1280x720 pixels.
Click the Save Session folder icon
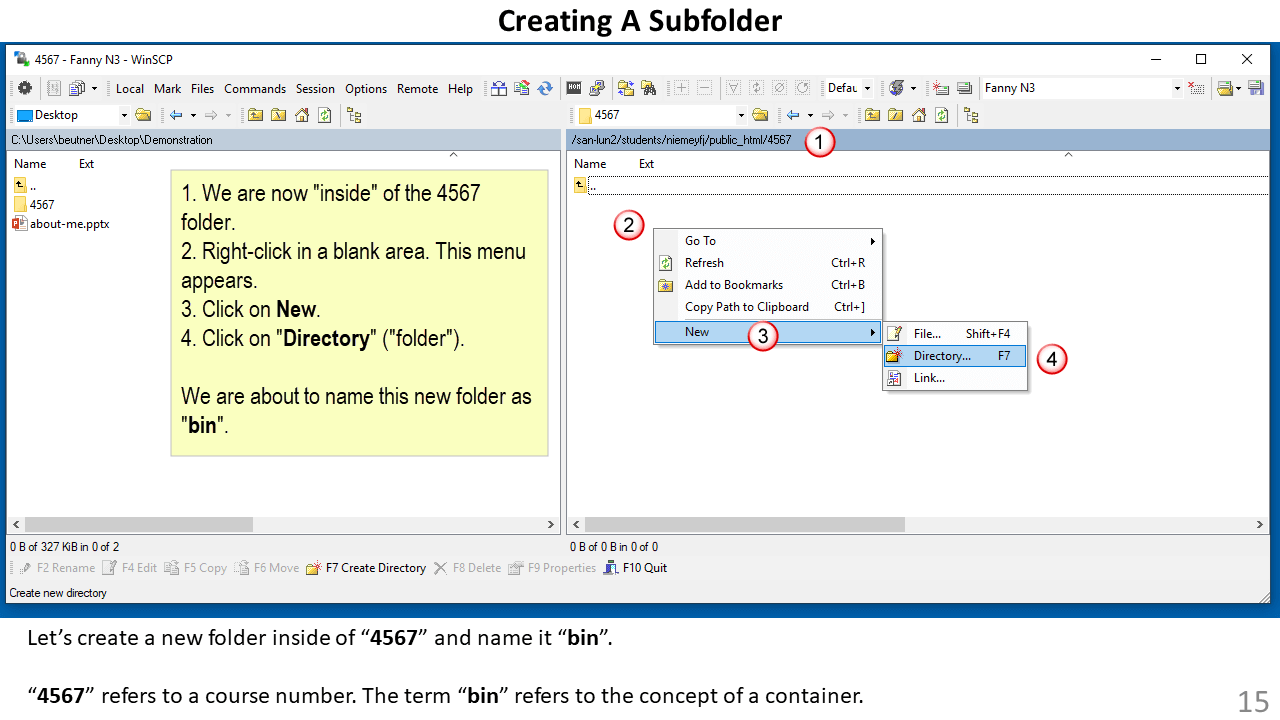(1225, 88)
